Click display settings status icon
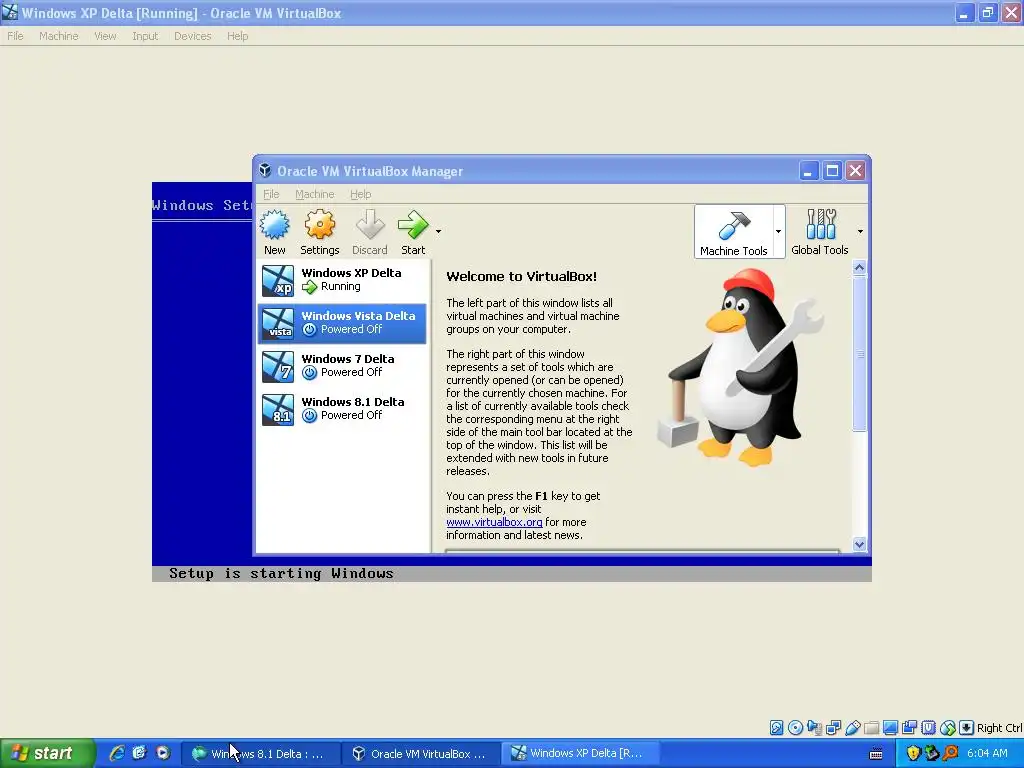This screenshot has height=768, width=1024. [890, 728]
